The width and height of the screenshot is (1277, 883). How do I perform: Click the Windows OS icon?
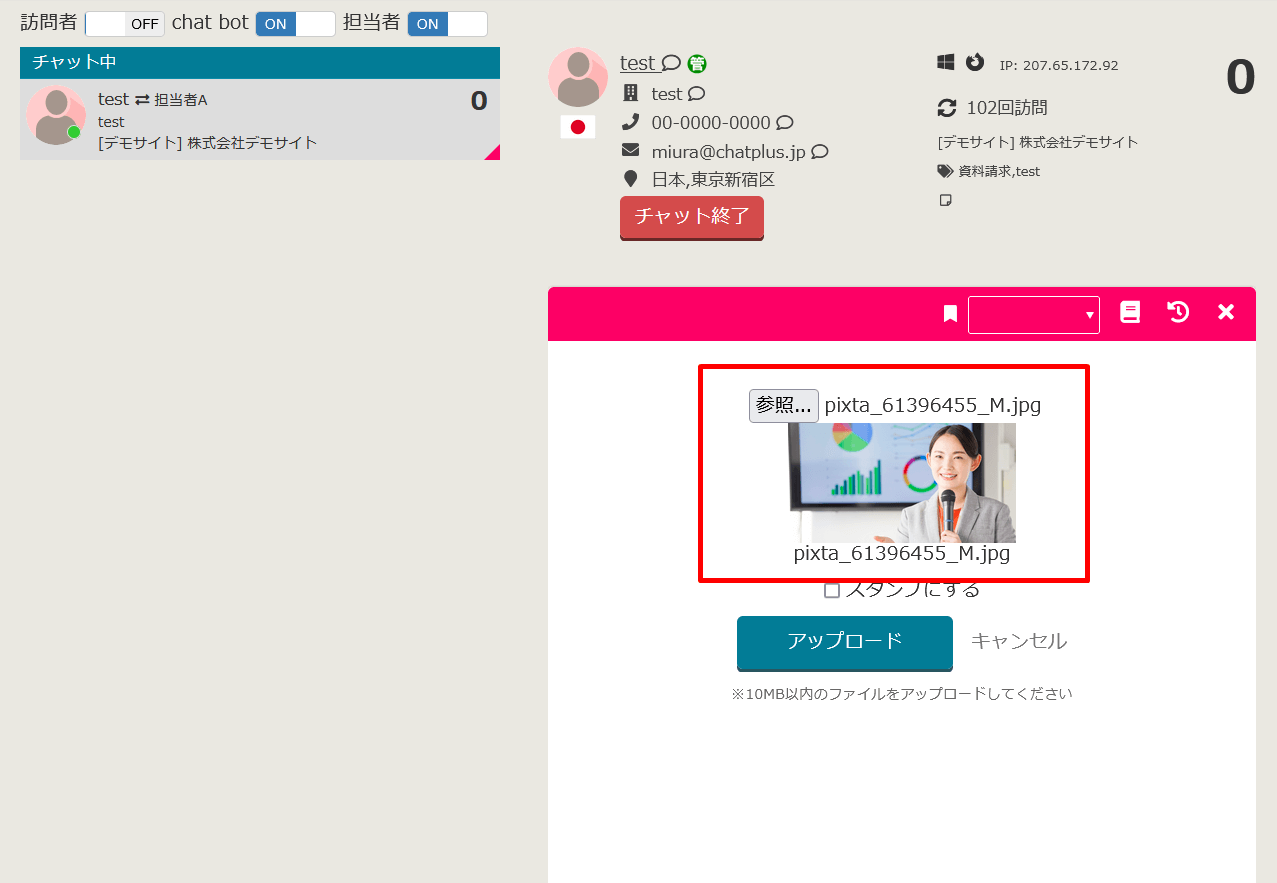[x=945, y=62]
